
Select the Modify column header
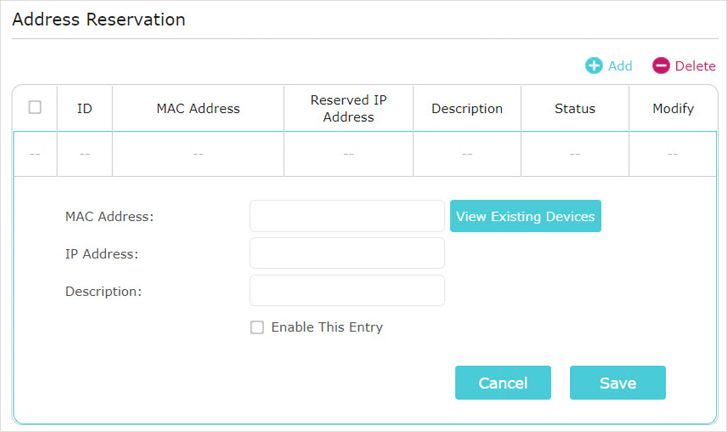tap(673, 108)
